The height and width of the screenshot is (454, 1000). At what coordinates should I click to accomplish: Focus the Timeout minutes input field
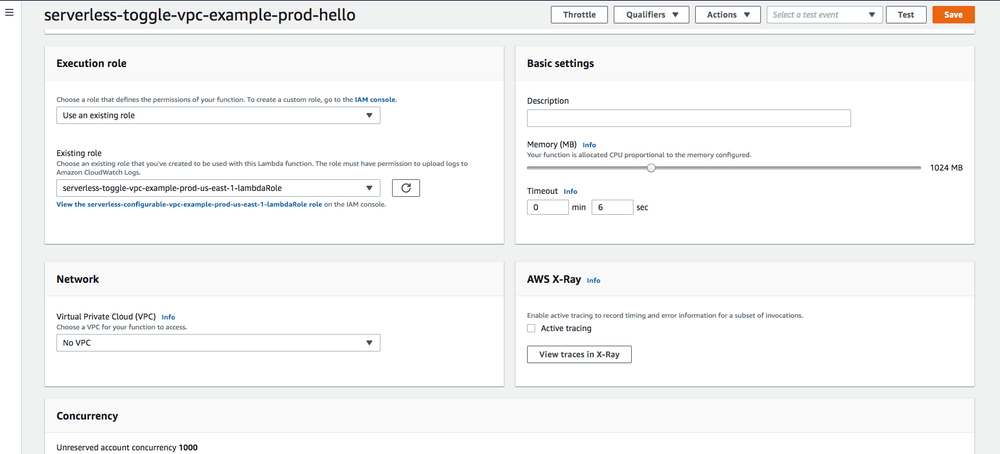tap(547, 207)
